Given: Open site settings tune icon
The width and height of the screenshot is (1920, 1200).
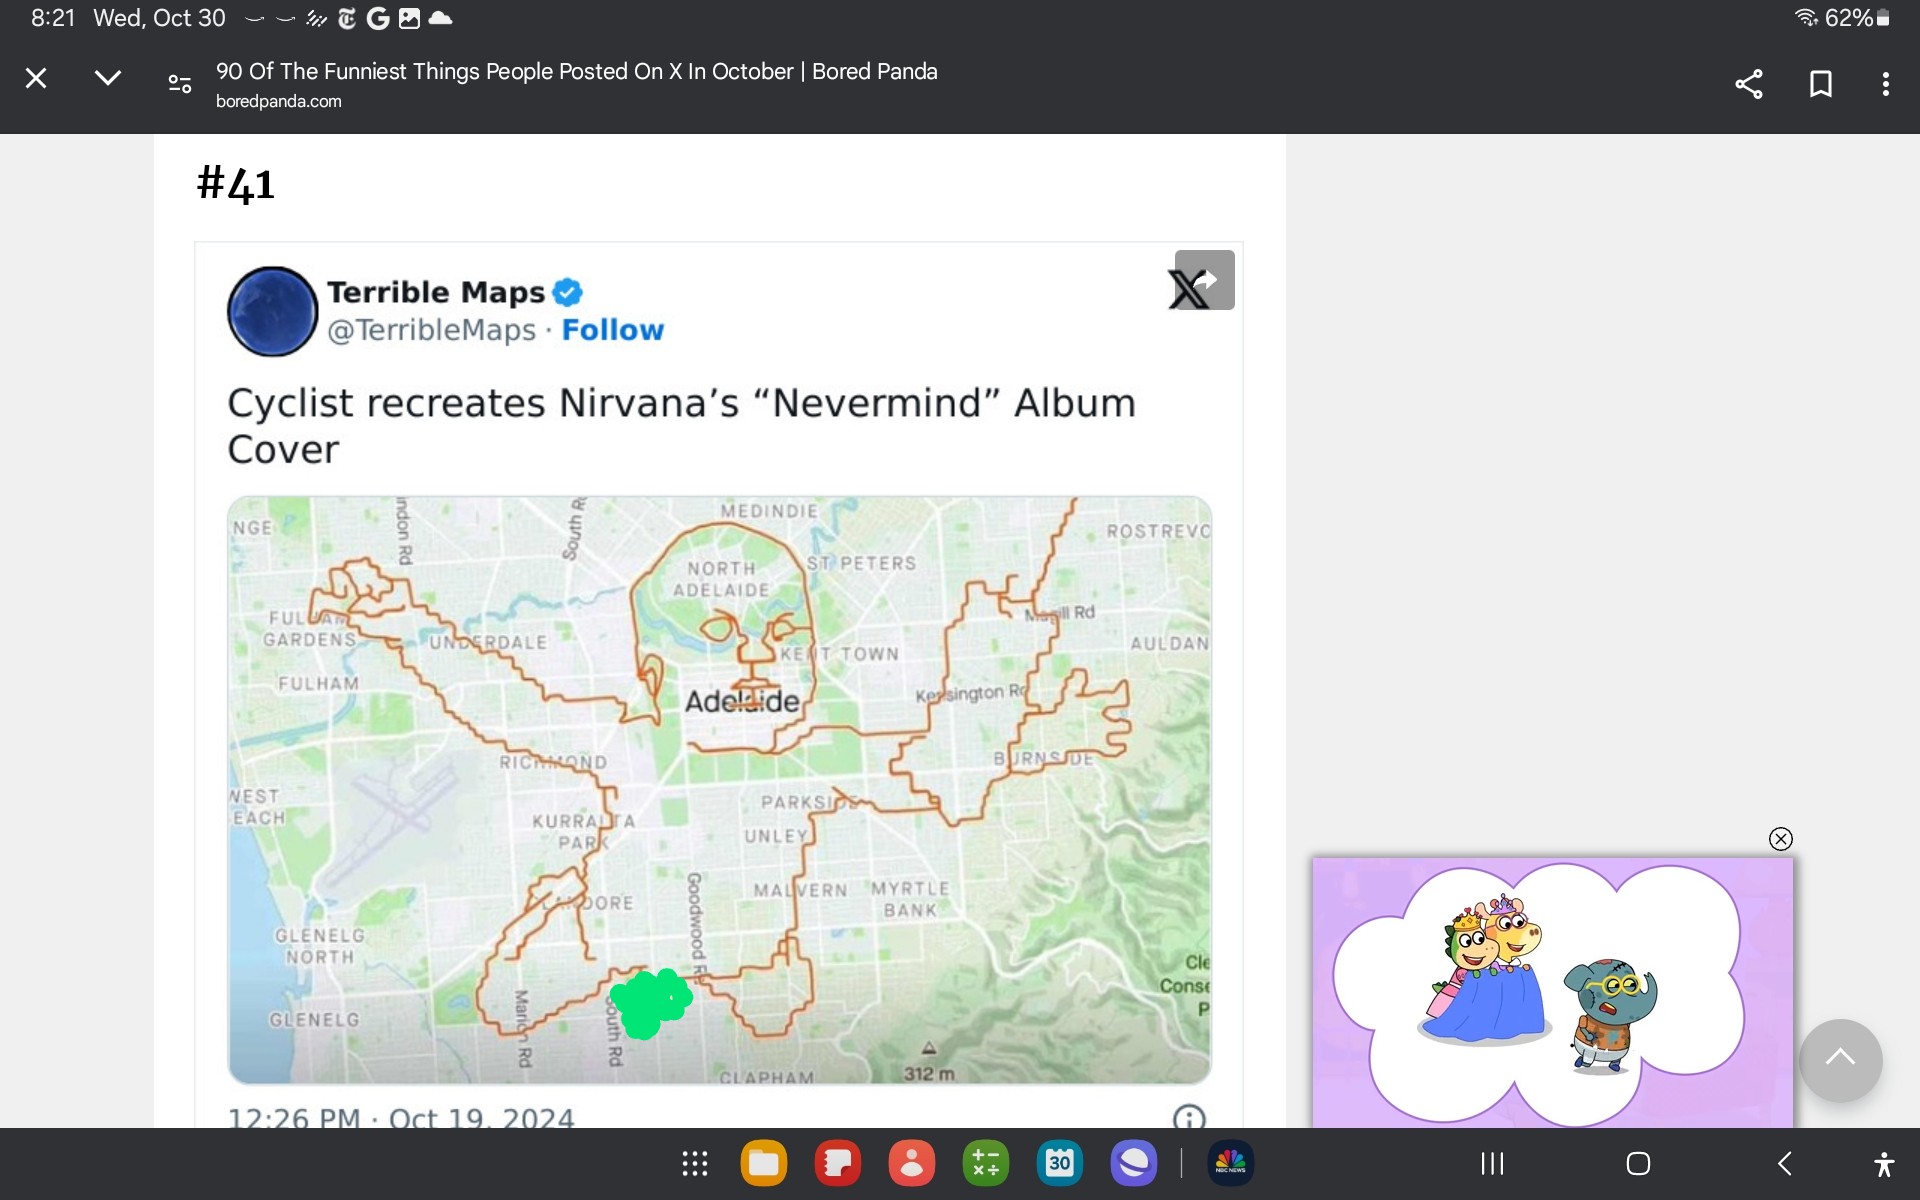Looking at the screenshot, I should [x=180, y=84].
